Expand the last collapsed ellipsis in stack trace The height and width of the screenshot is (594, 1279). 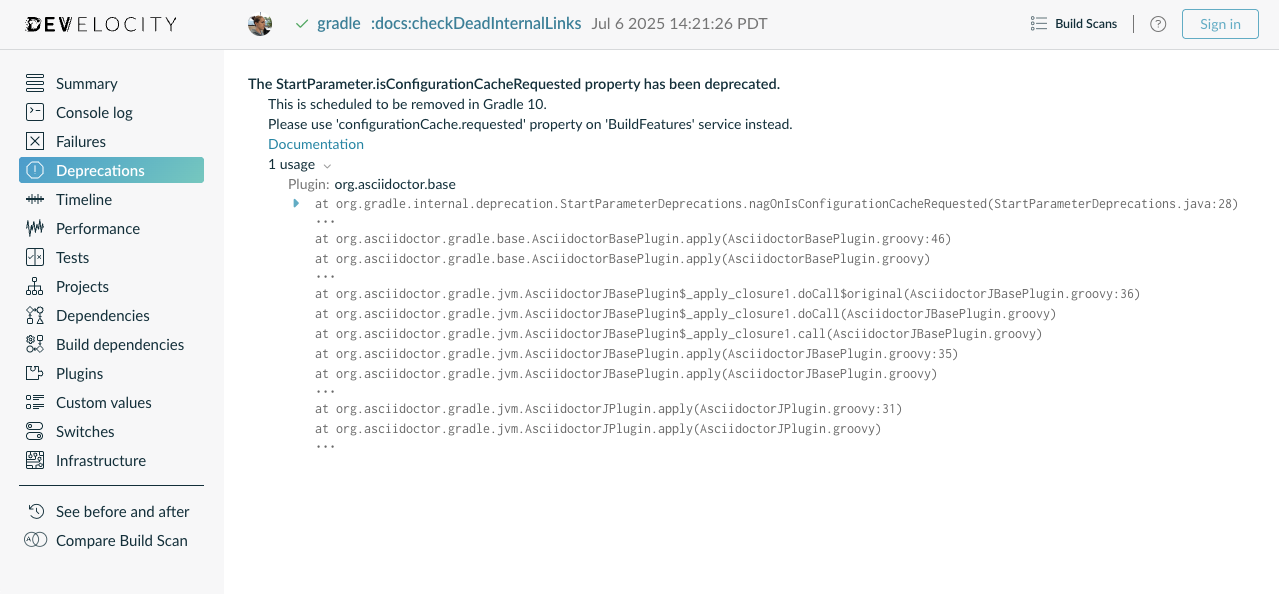tap(326, 444)
